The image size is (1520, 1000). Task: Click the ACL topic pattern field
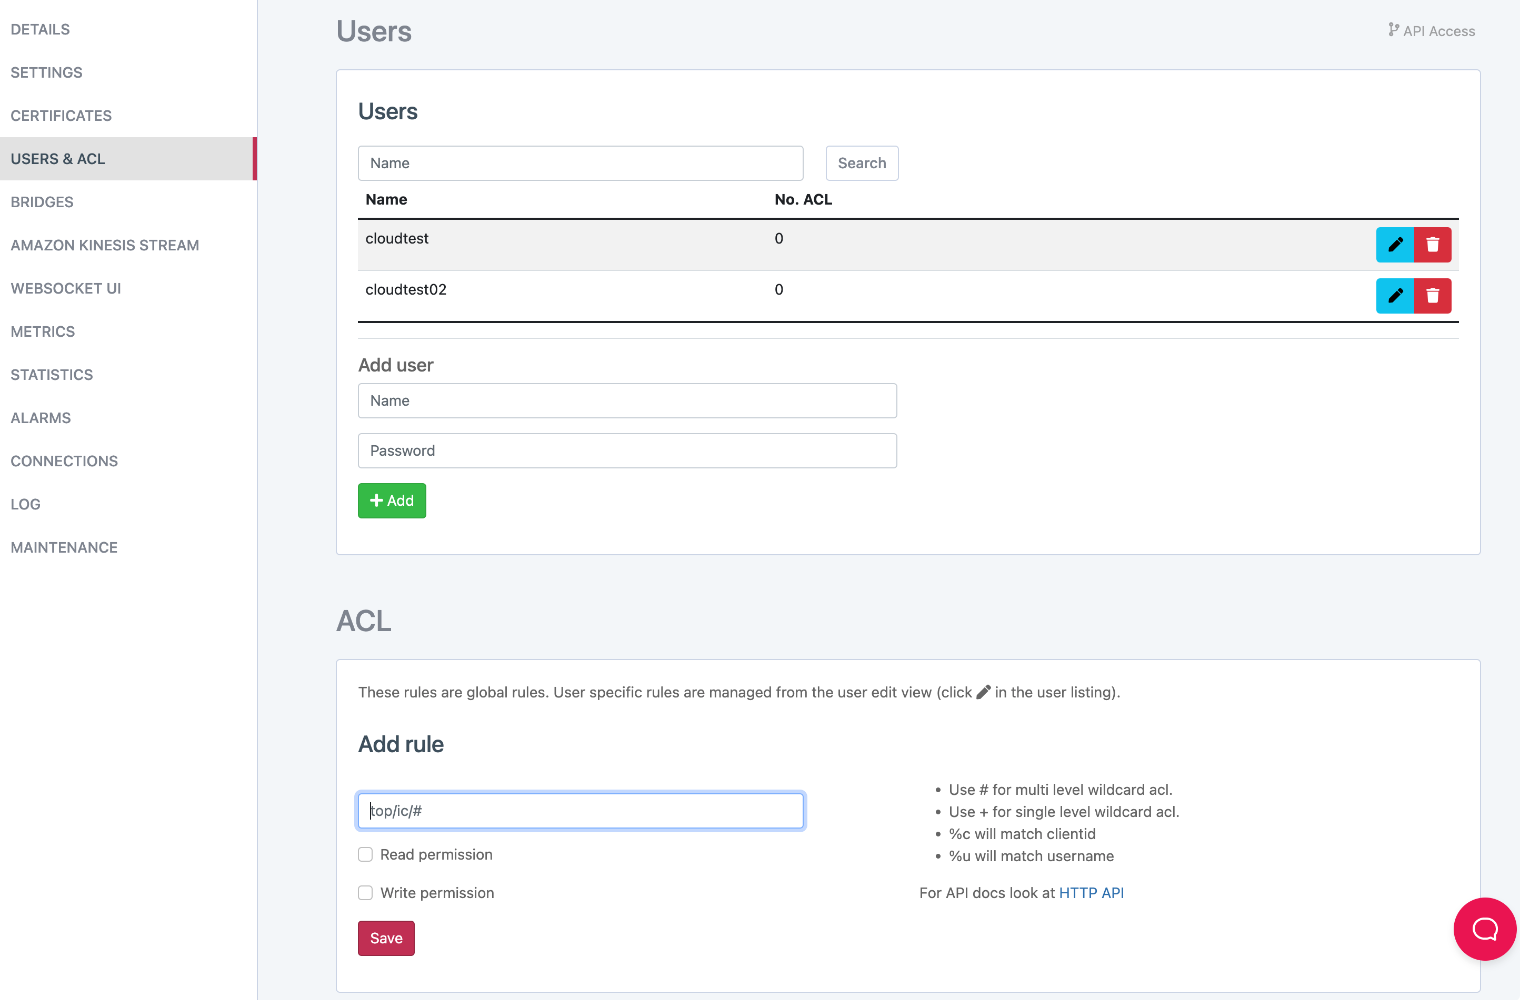580,811
